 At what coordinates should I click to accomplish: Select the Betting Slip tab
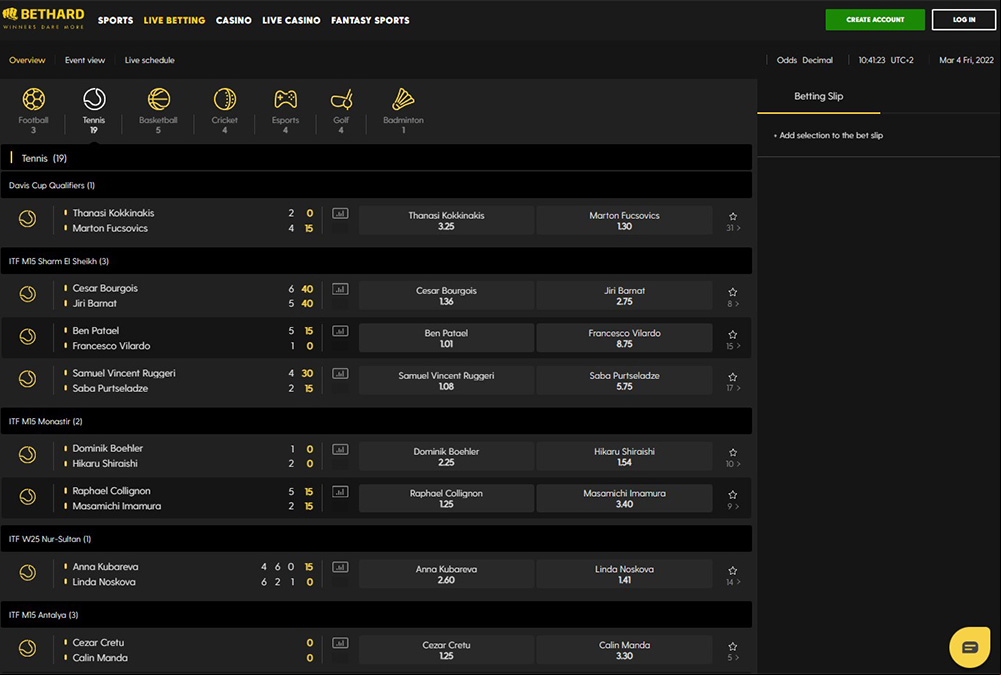pos(818,96)
